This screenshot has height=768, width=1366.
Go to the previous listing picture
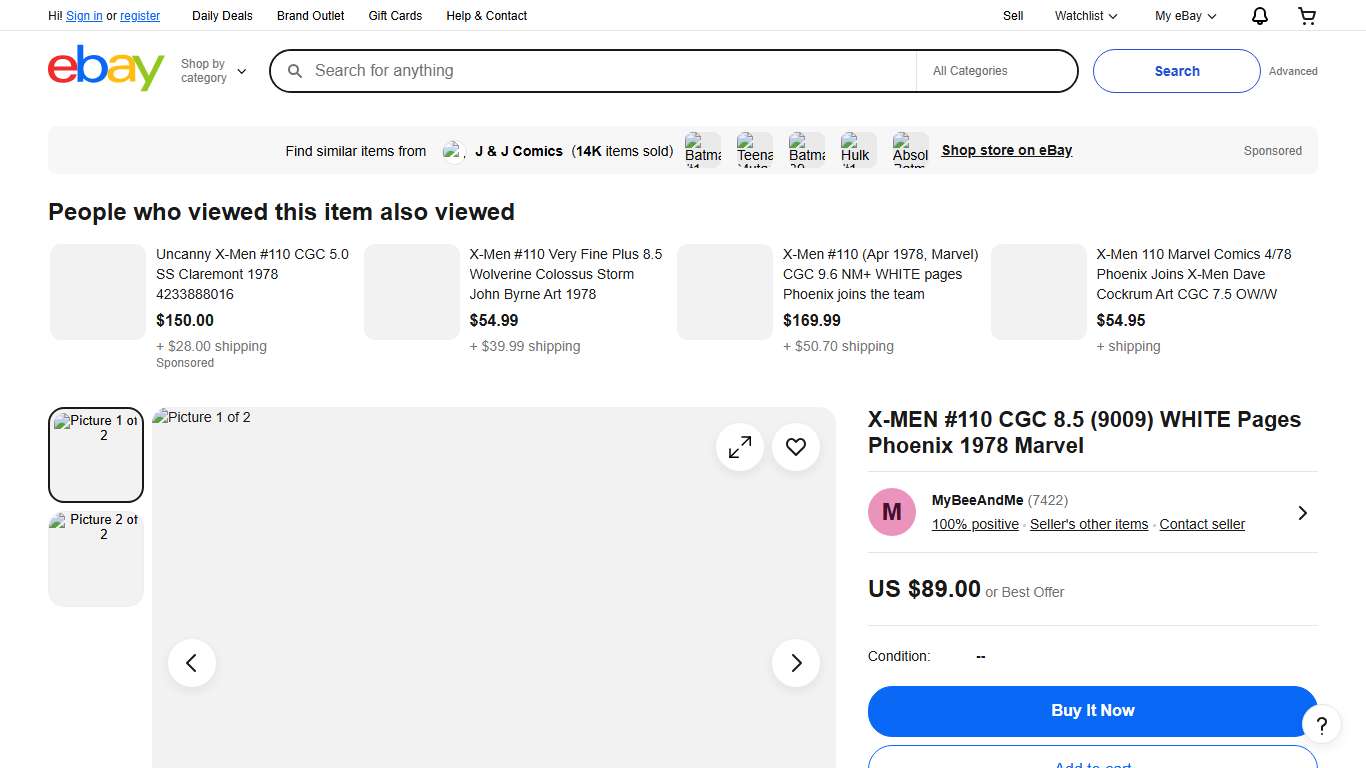point(192,663)
